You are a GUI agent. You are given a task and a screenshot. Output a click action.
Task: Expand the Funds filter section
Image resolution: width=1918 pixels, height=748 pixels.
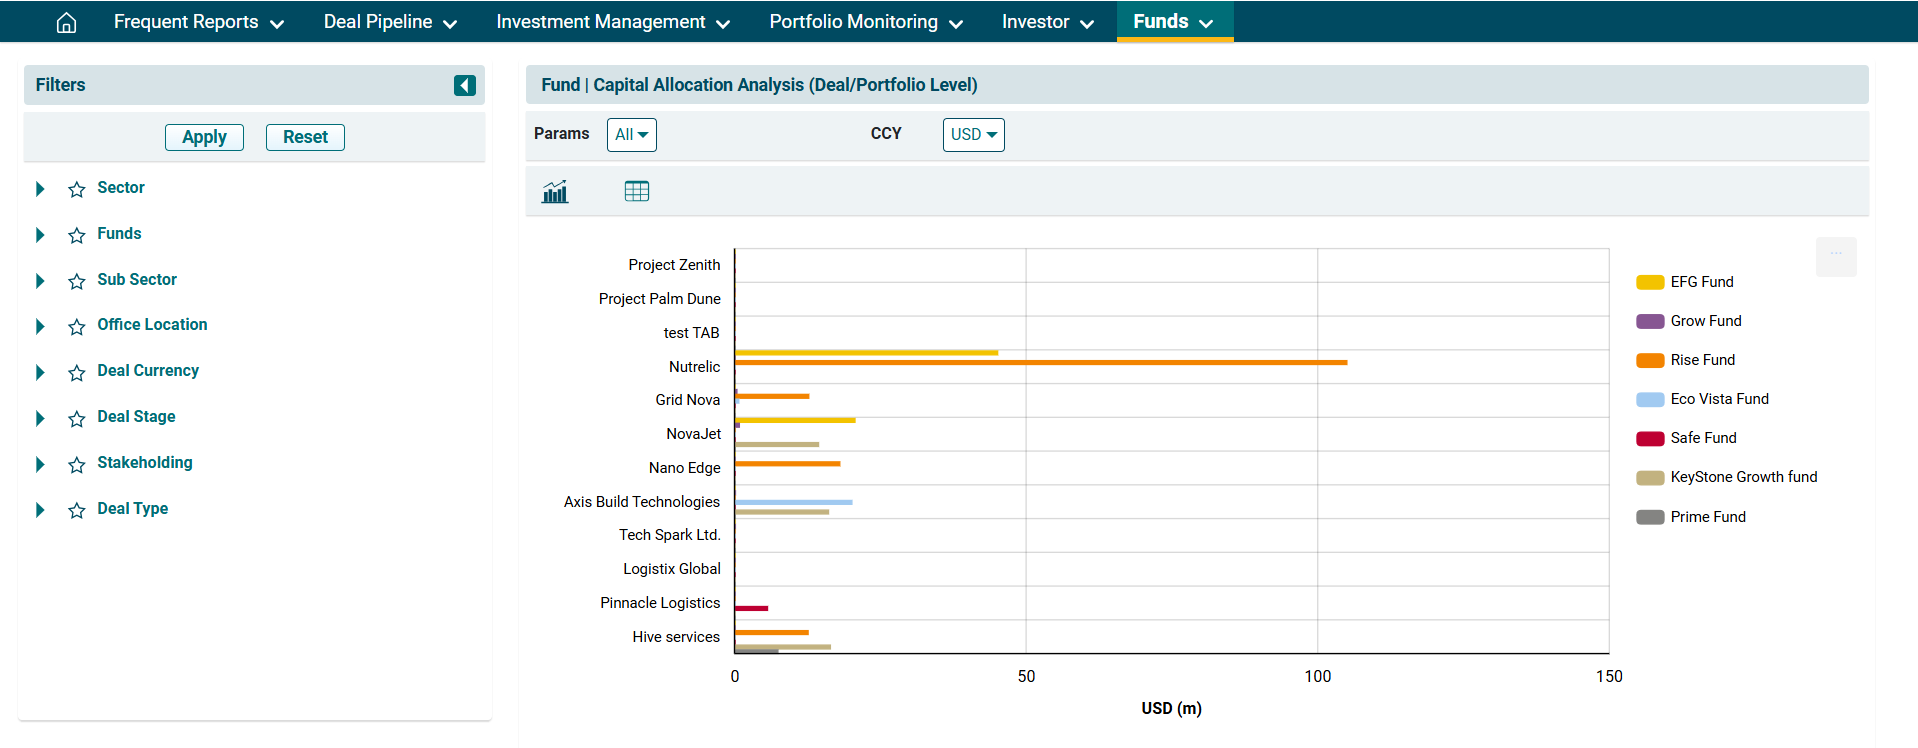click(40, 235)
